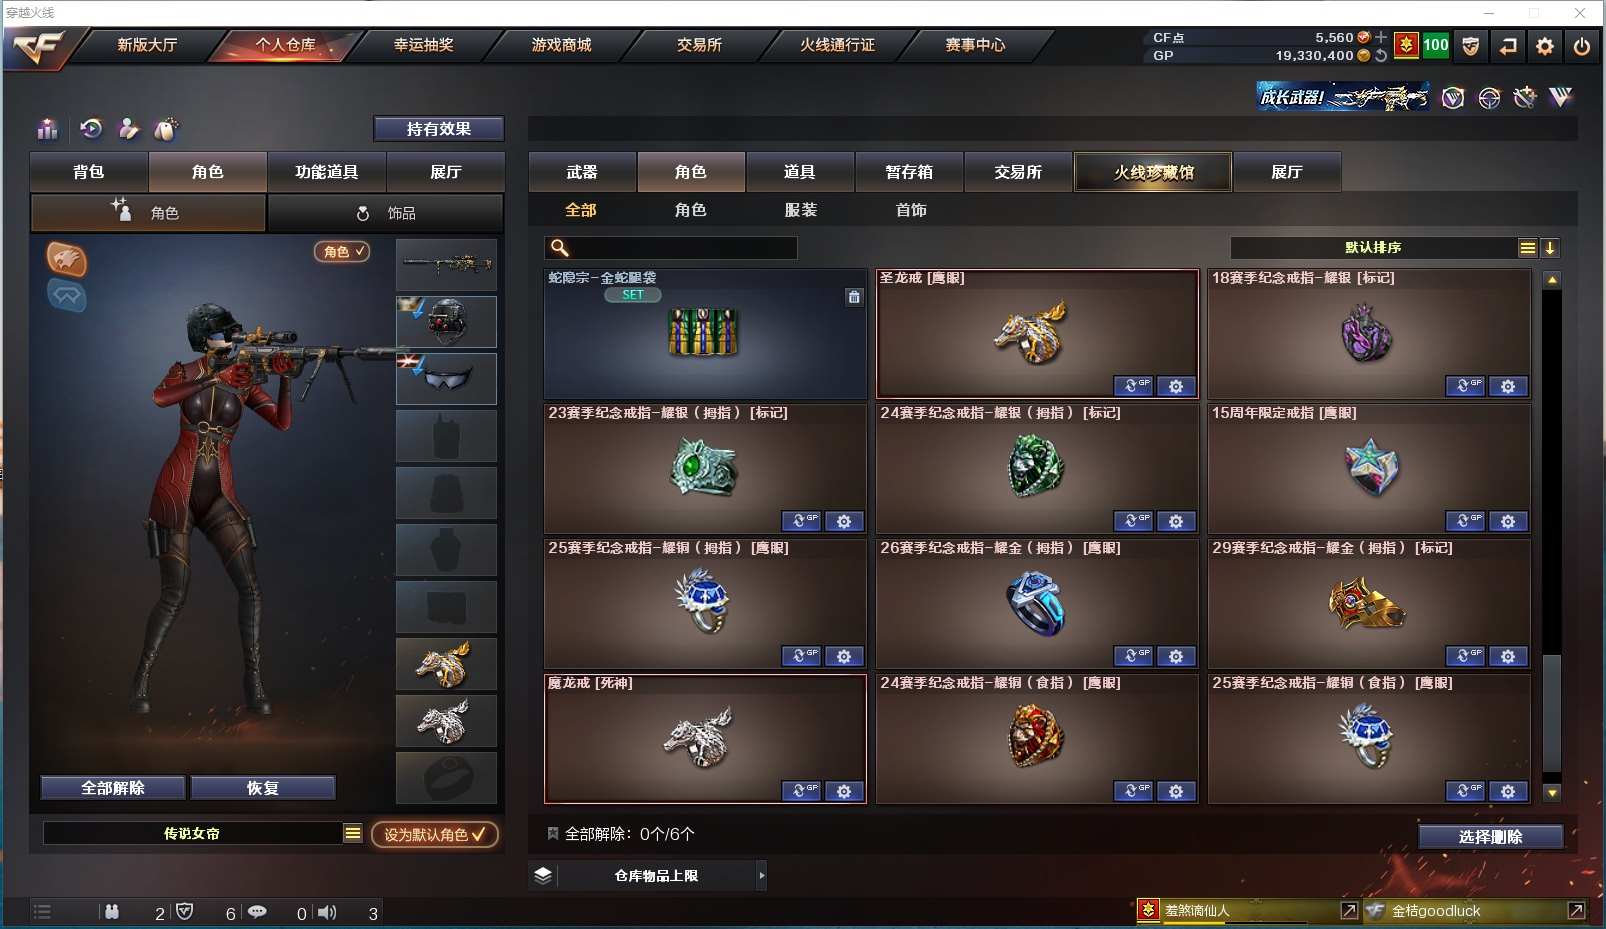The image size is (1606, 929).
Task: Expand the 传说女帝 character list
Action: pos(352,833)
